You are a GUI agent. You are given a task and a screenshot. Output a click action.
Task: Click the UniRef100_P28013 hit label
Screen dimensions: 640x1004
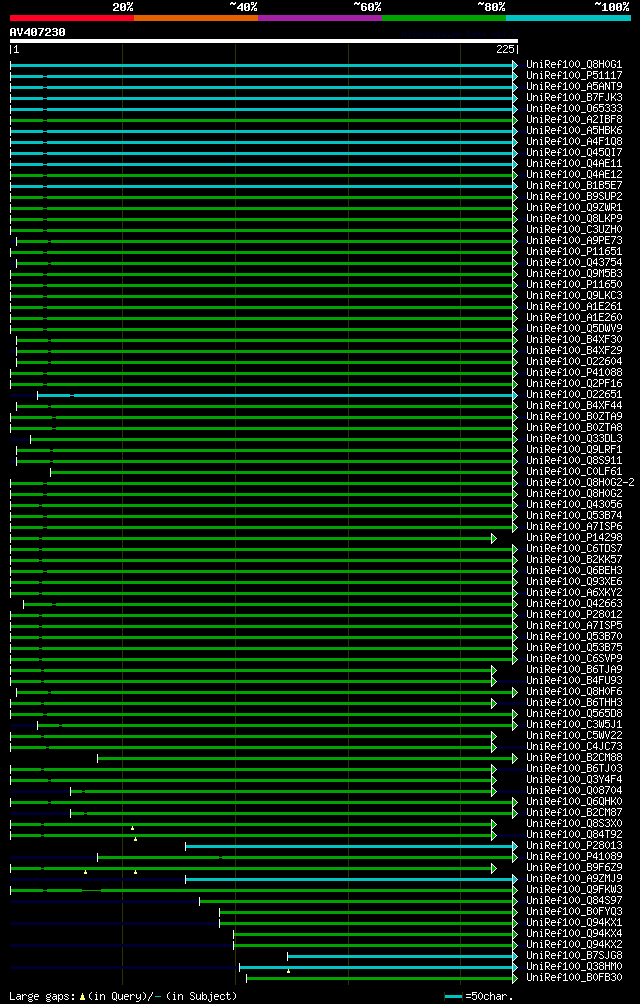pos(573,846)
